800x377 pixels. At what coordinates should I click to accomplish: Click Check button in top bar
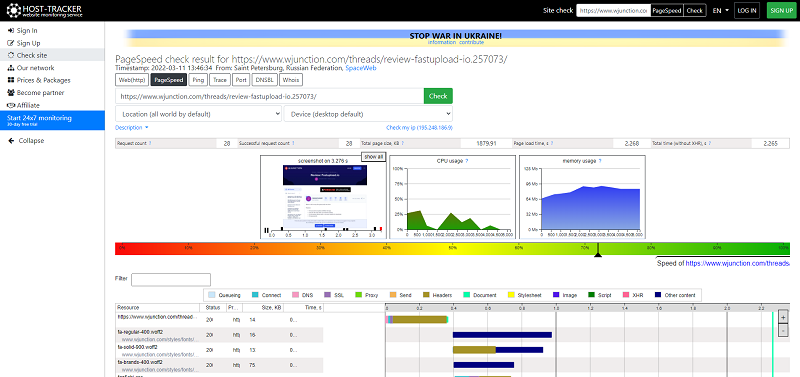coord(694,10)
